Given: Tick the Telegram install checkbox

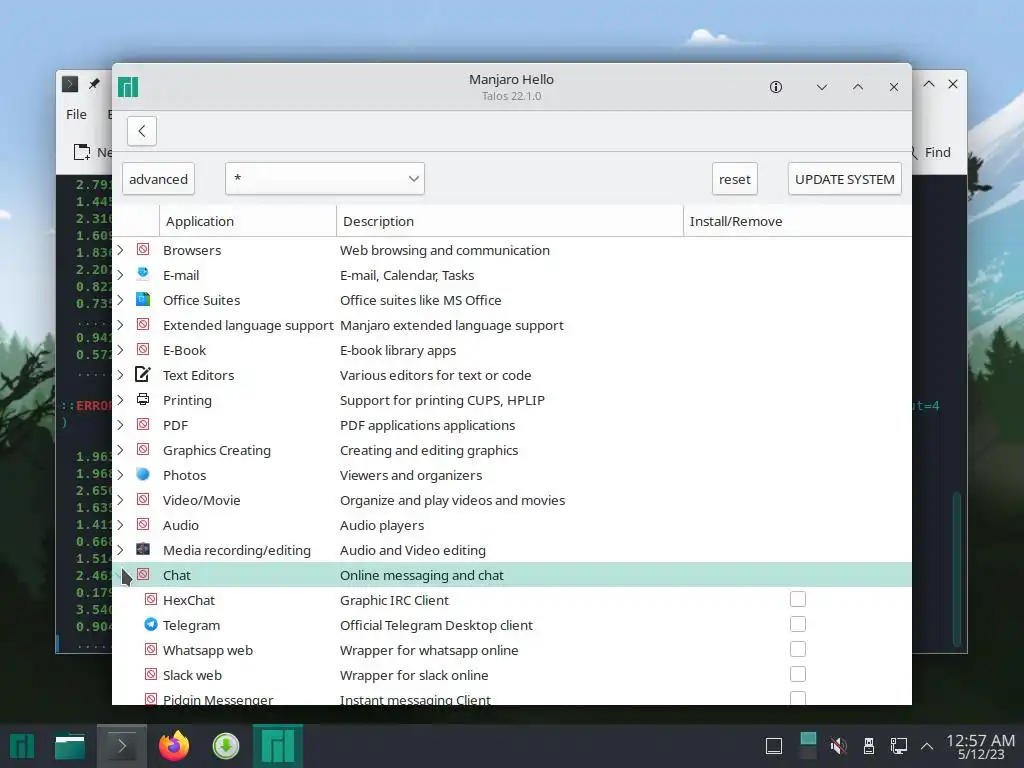Looking at the screenshot, I should tap(797, 624).
